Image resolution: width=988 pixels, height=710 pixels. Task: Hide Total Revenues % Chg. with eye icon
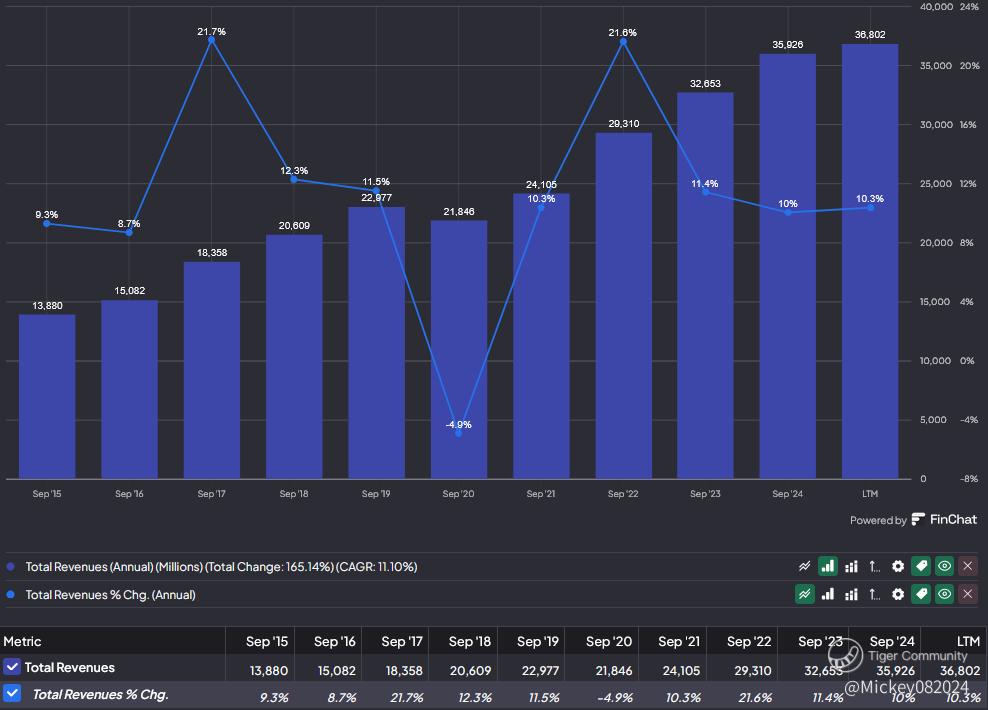944,594
